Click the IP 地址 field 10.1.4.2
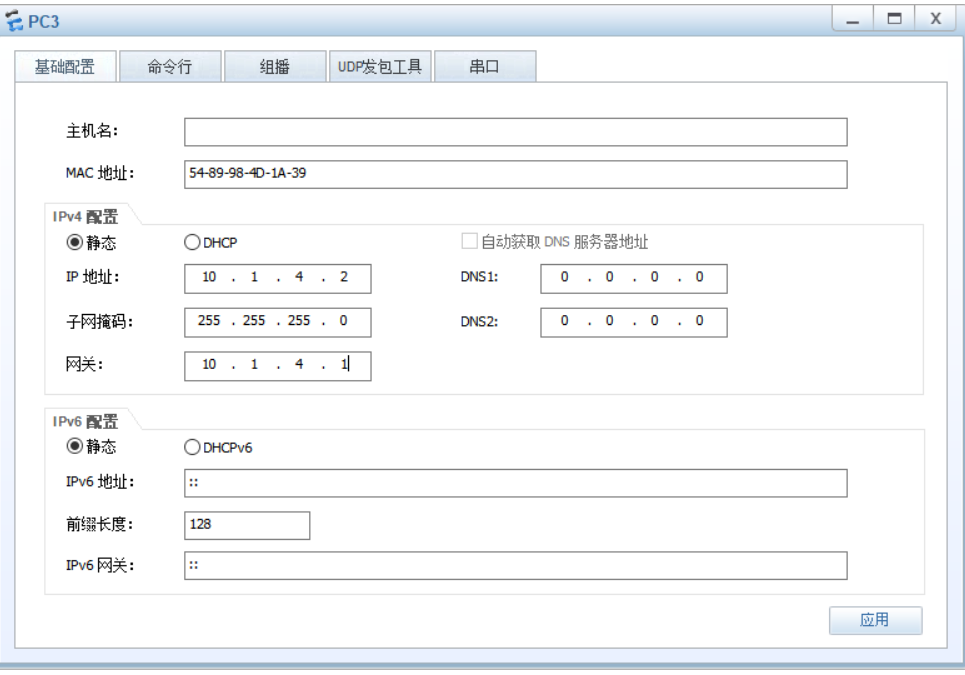This screenshot has width=965, height=675. coord(278,279)
